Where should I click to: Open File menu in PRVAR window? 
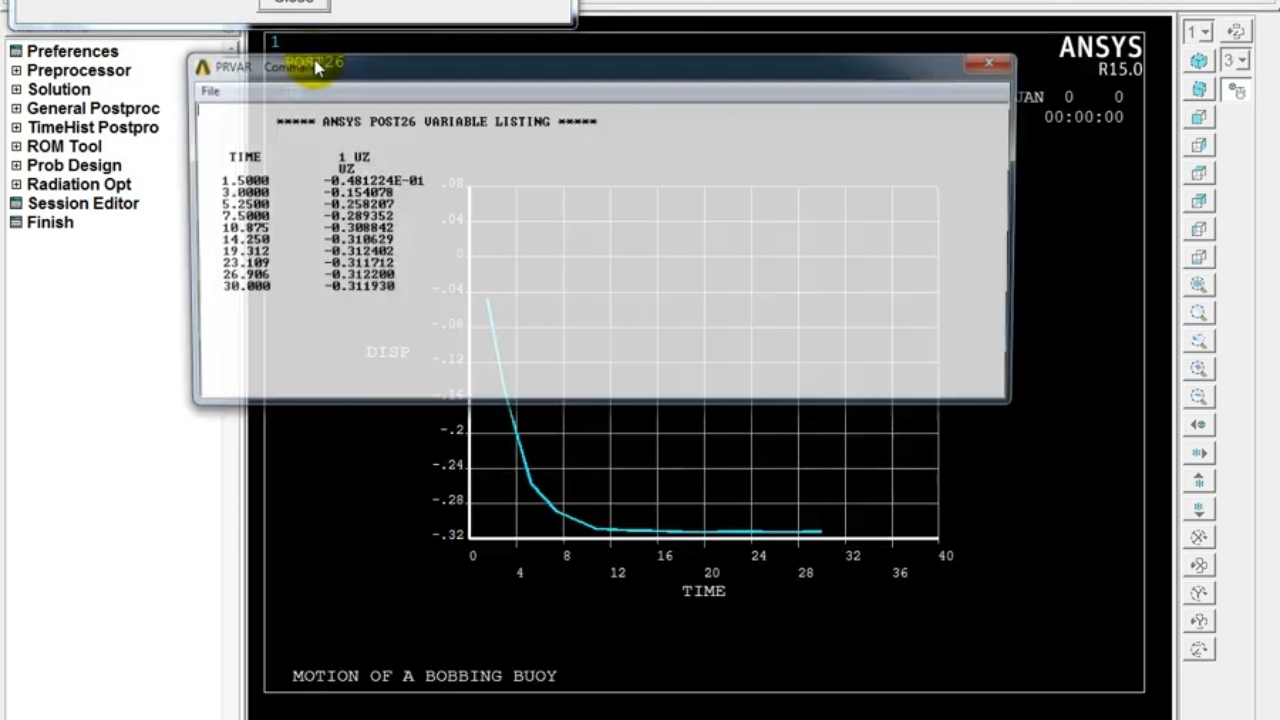click(210, 91)
